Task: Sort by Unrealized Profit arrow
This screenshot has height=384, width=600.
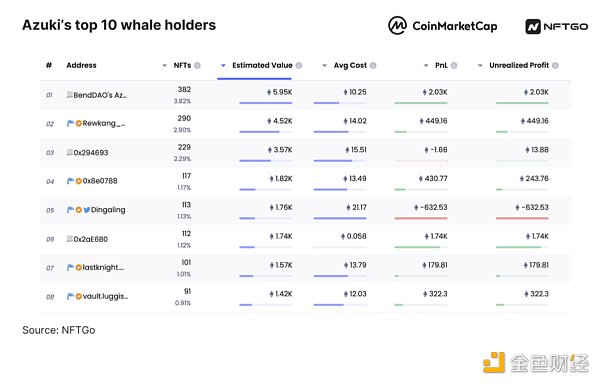Action: [x=480, y=65]
